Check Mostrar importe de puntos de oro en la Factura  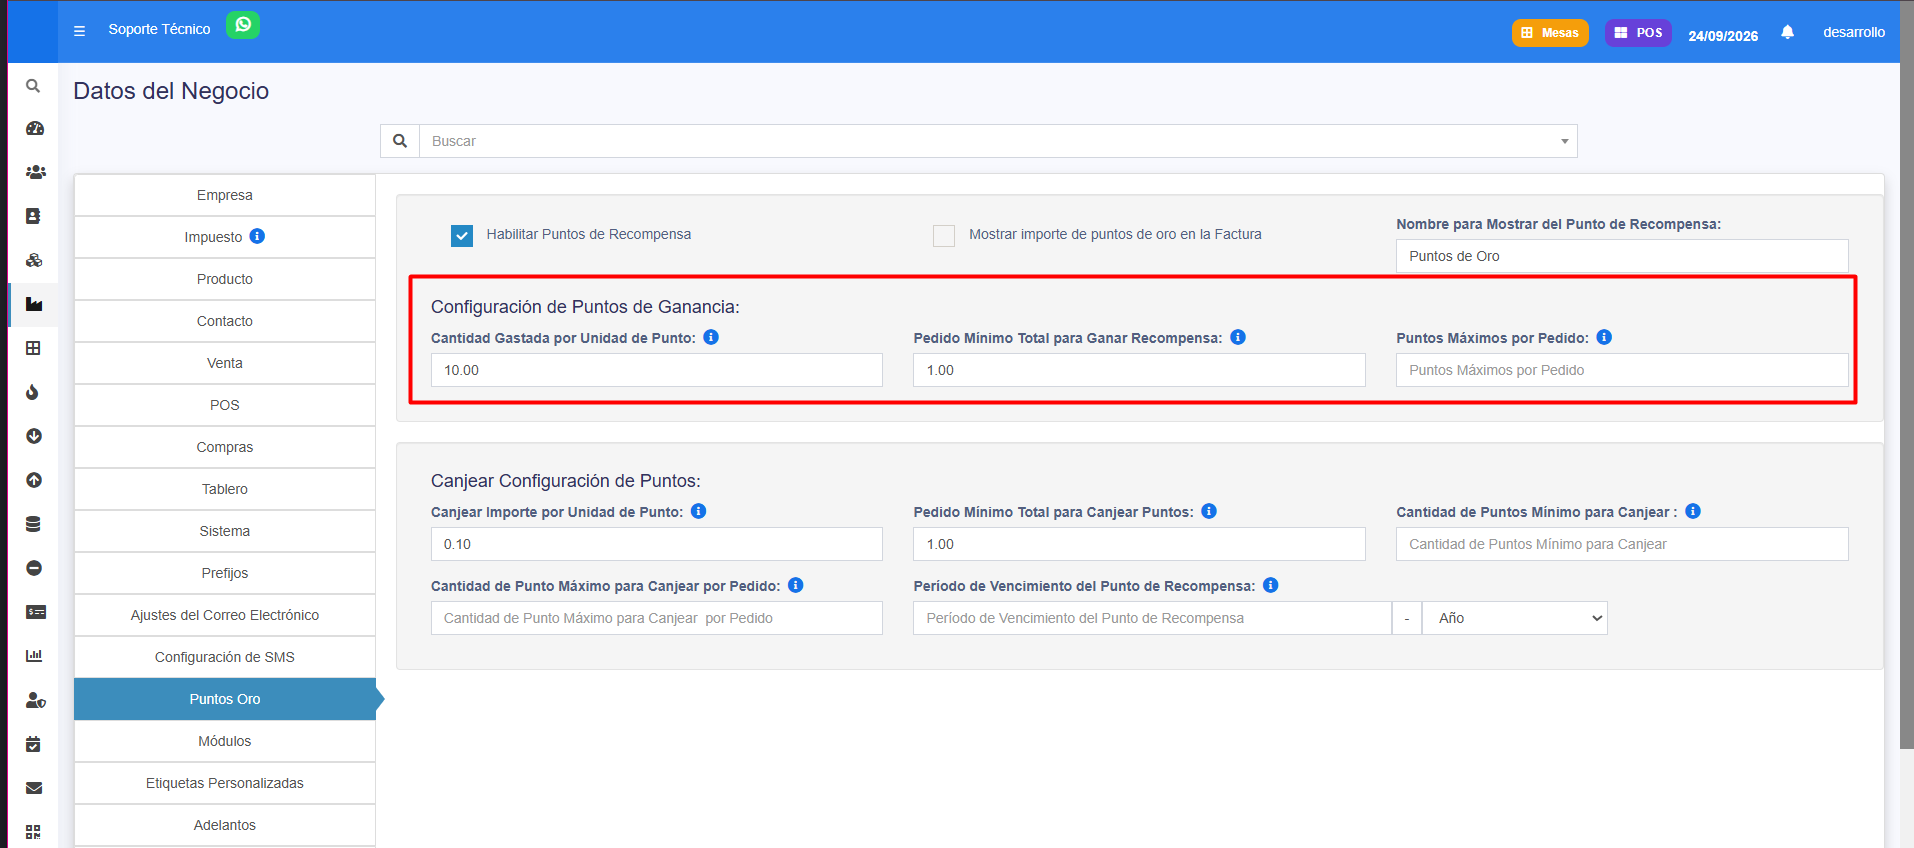point(944,236)
